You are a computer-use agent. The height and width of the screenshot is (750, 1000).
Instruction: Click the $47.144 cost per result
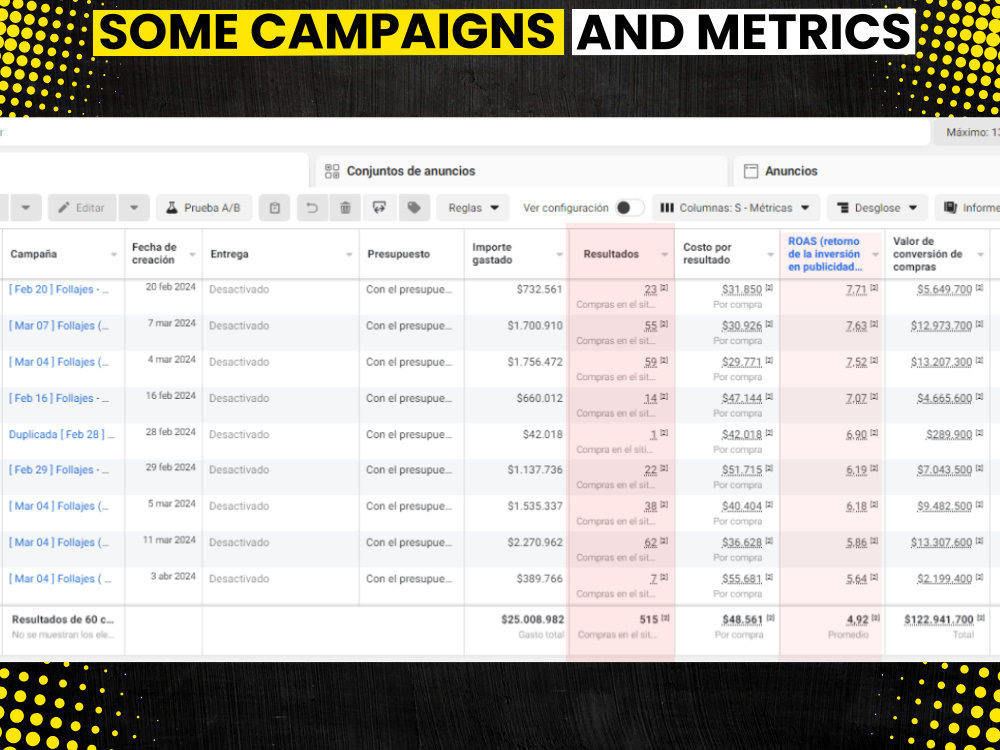coord(742,399)
